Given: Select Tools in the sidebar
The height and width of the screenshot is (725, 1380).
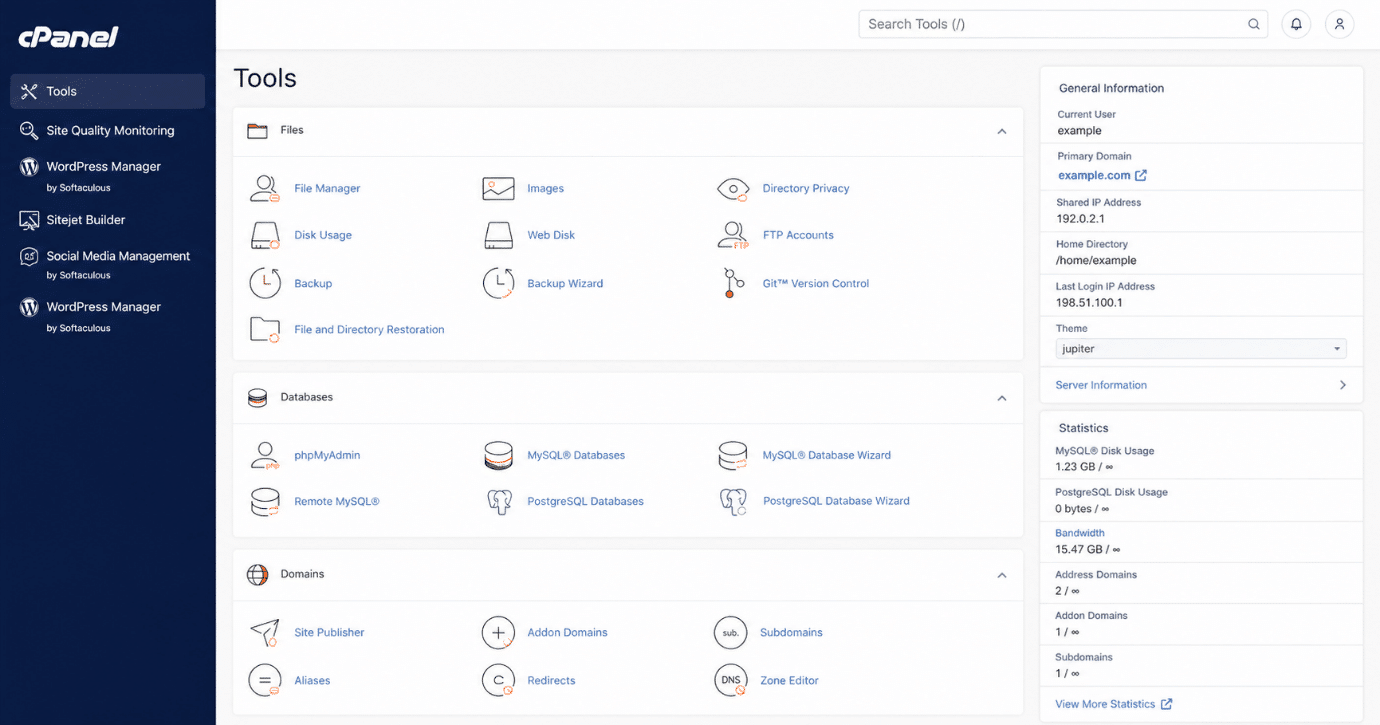Looking at the screenshot, I should pyautogui.click(x=108, y=91).
